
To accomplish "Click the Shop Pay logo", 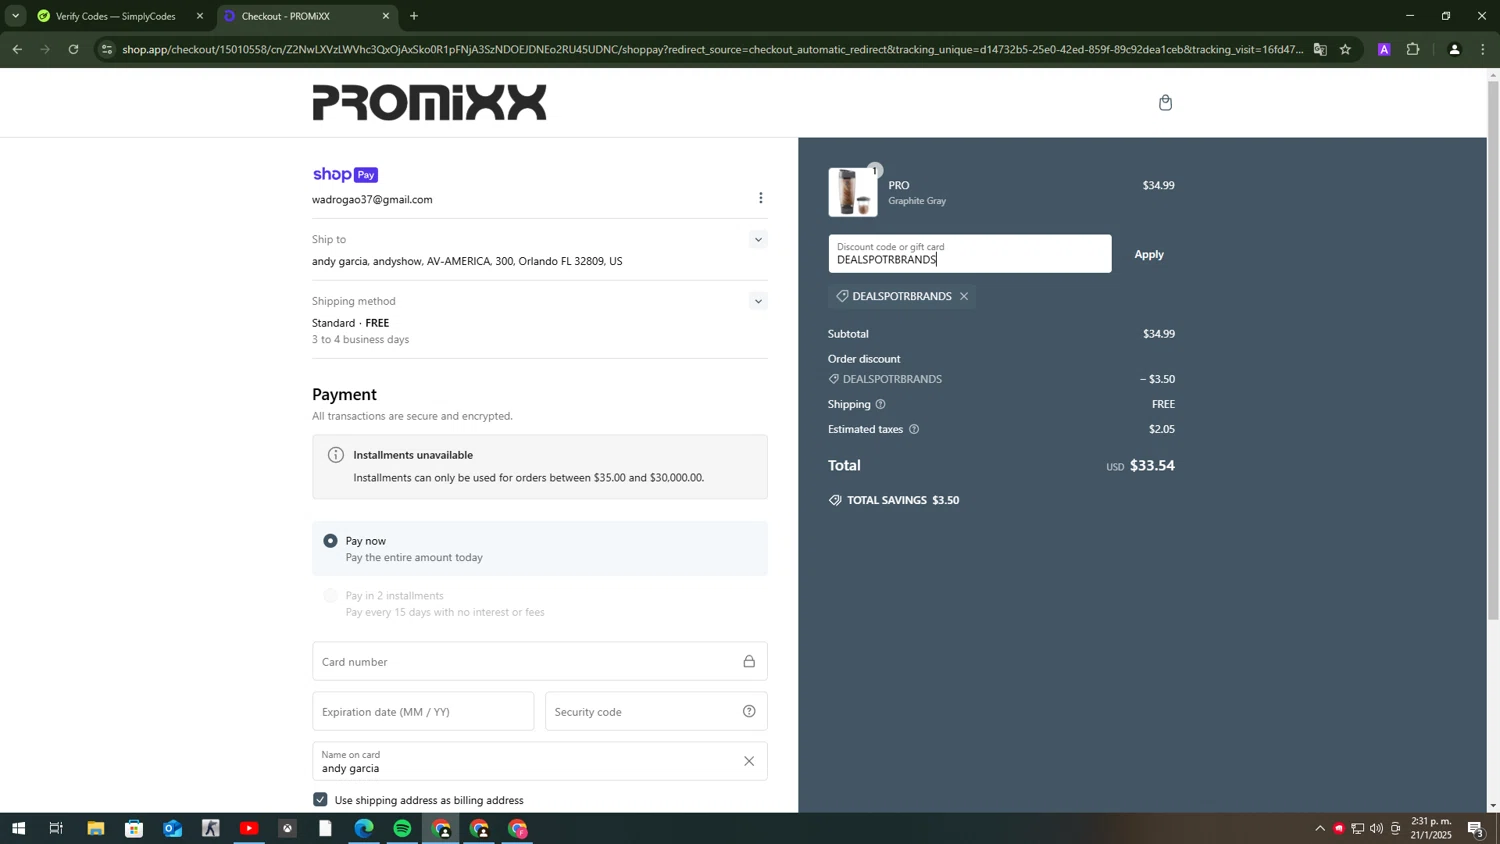I will (345, 174).
